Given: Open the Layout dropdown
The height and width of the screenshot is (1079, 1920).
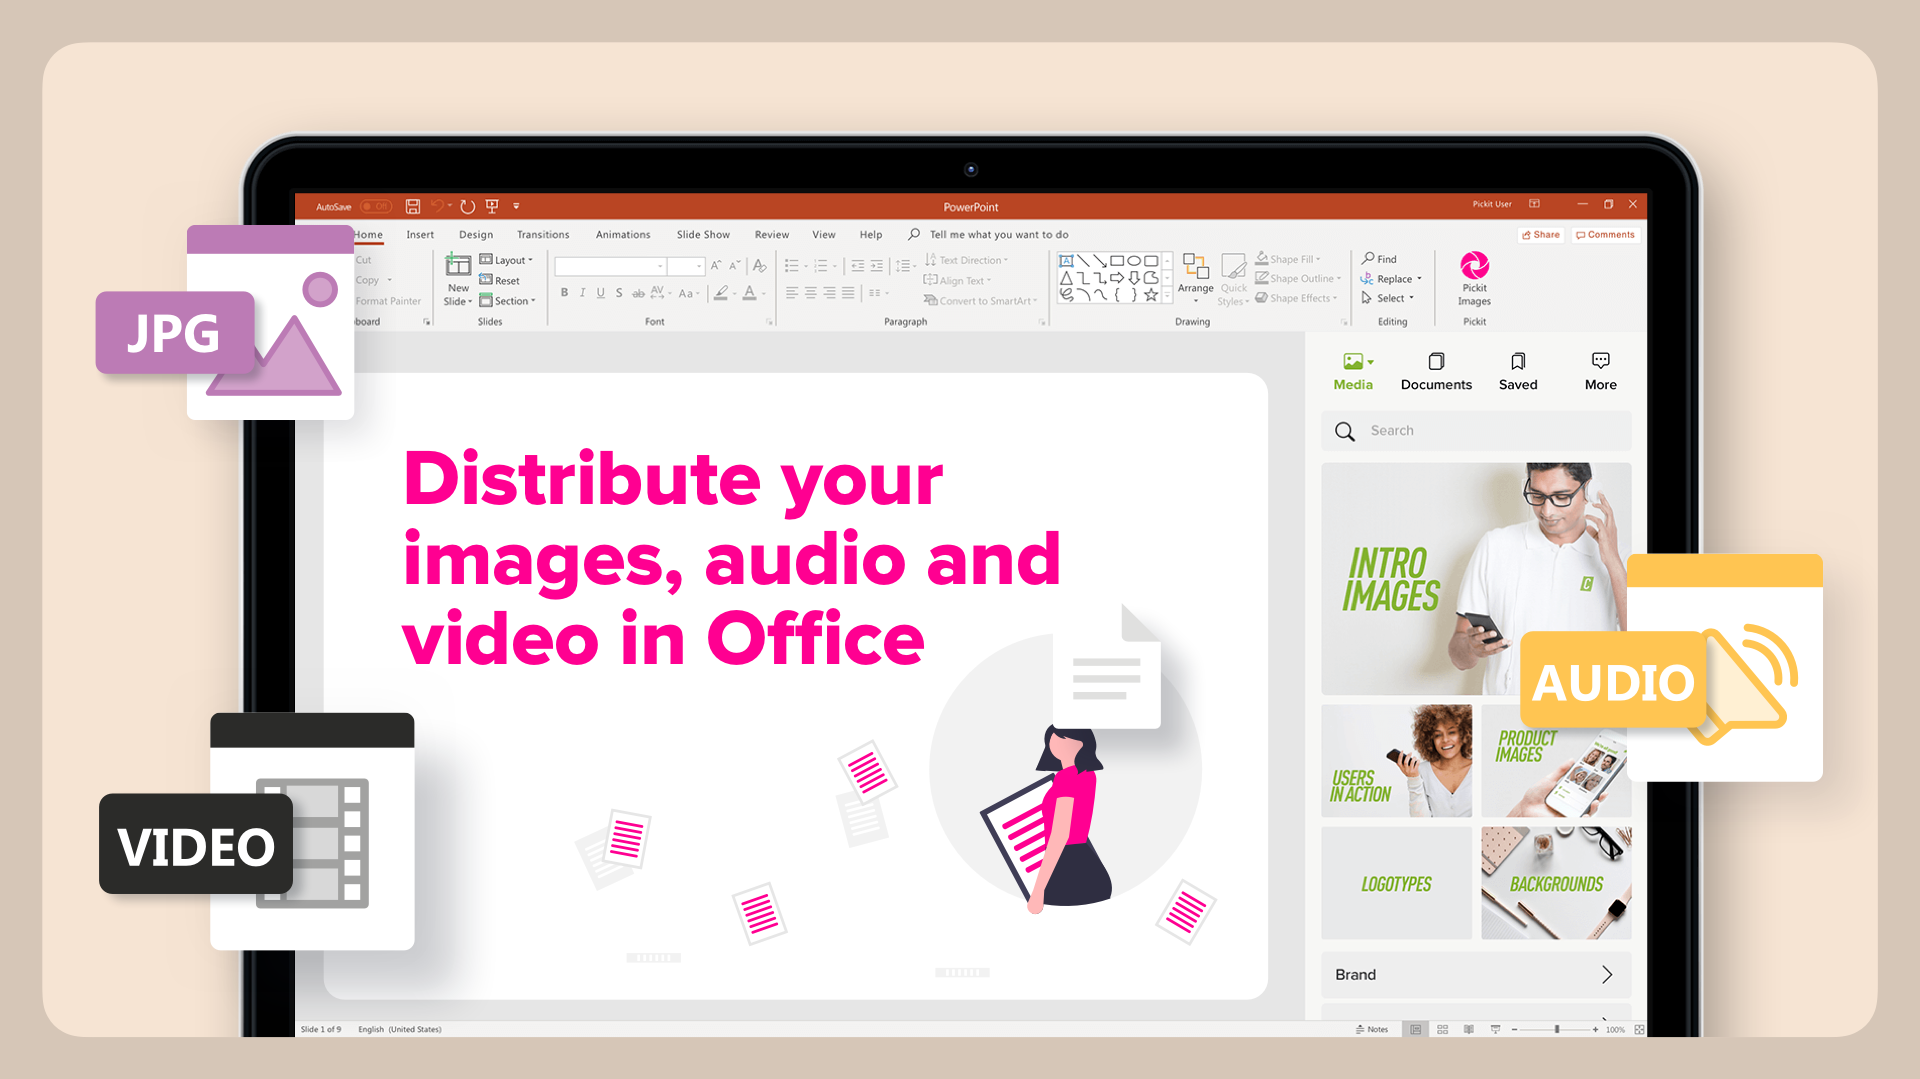Looking at the screenshot, I should [507, 260].
